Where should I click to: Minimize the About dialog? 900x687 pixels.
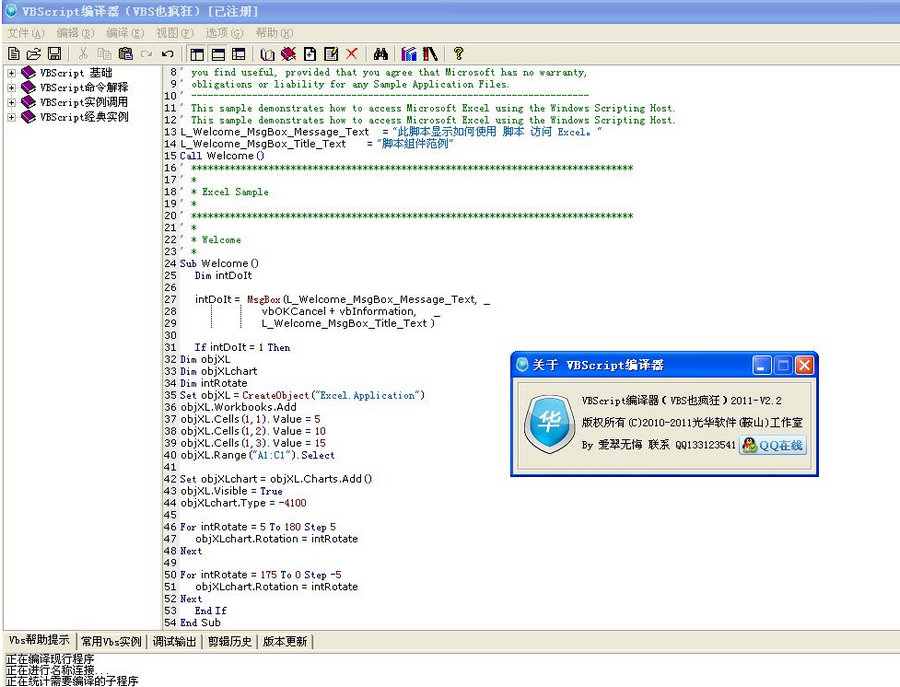coord(761,365)
